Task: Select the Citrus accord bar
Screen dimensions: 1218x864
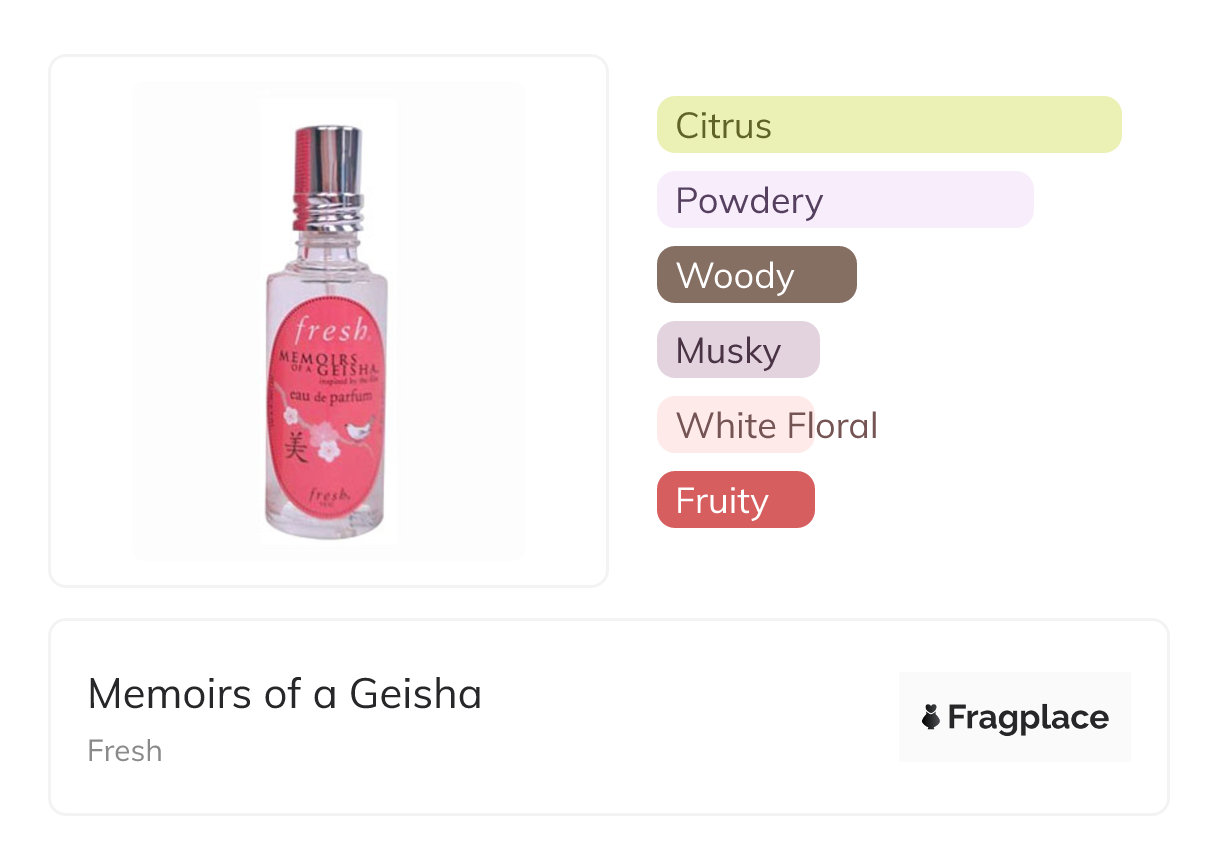Action: [x=888, y=125]
